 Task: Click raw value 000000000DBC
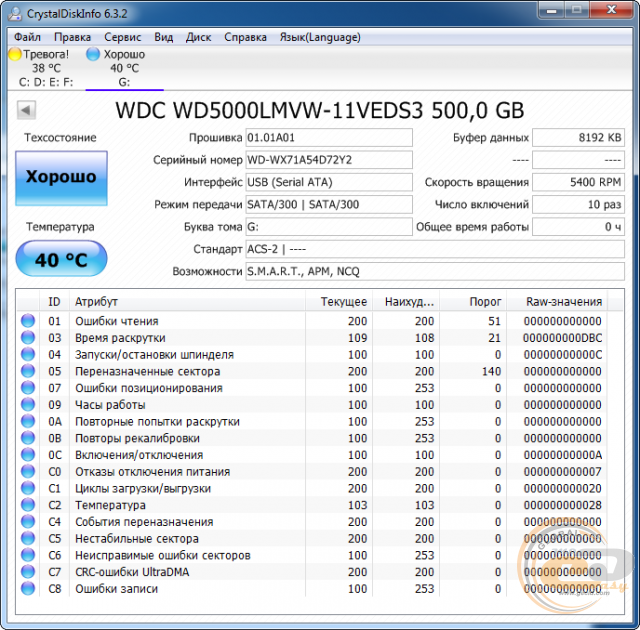(x=562, y=338)
